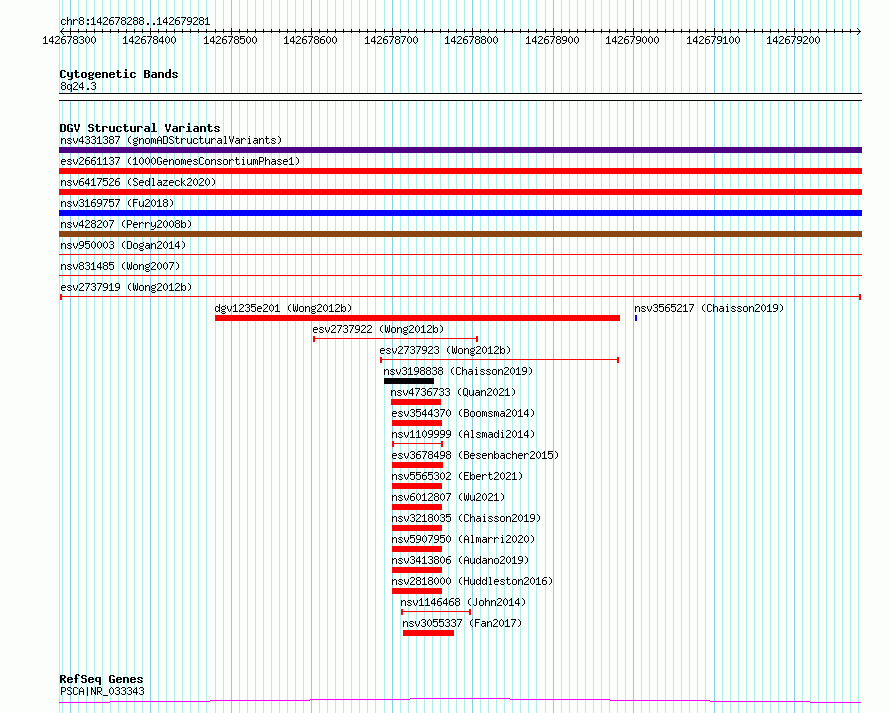Select the 8q24.3 cytogenetic band label
The height and width of the screenshot is (713, 890).
point(78,86)
